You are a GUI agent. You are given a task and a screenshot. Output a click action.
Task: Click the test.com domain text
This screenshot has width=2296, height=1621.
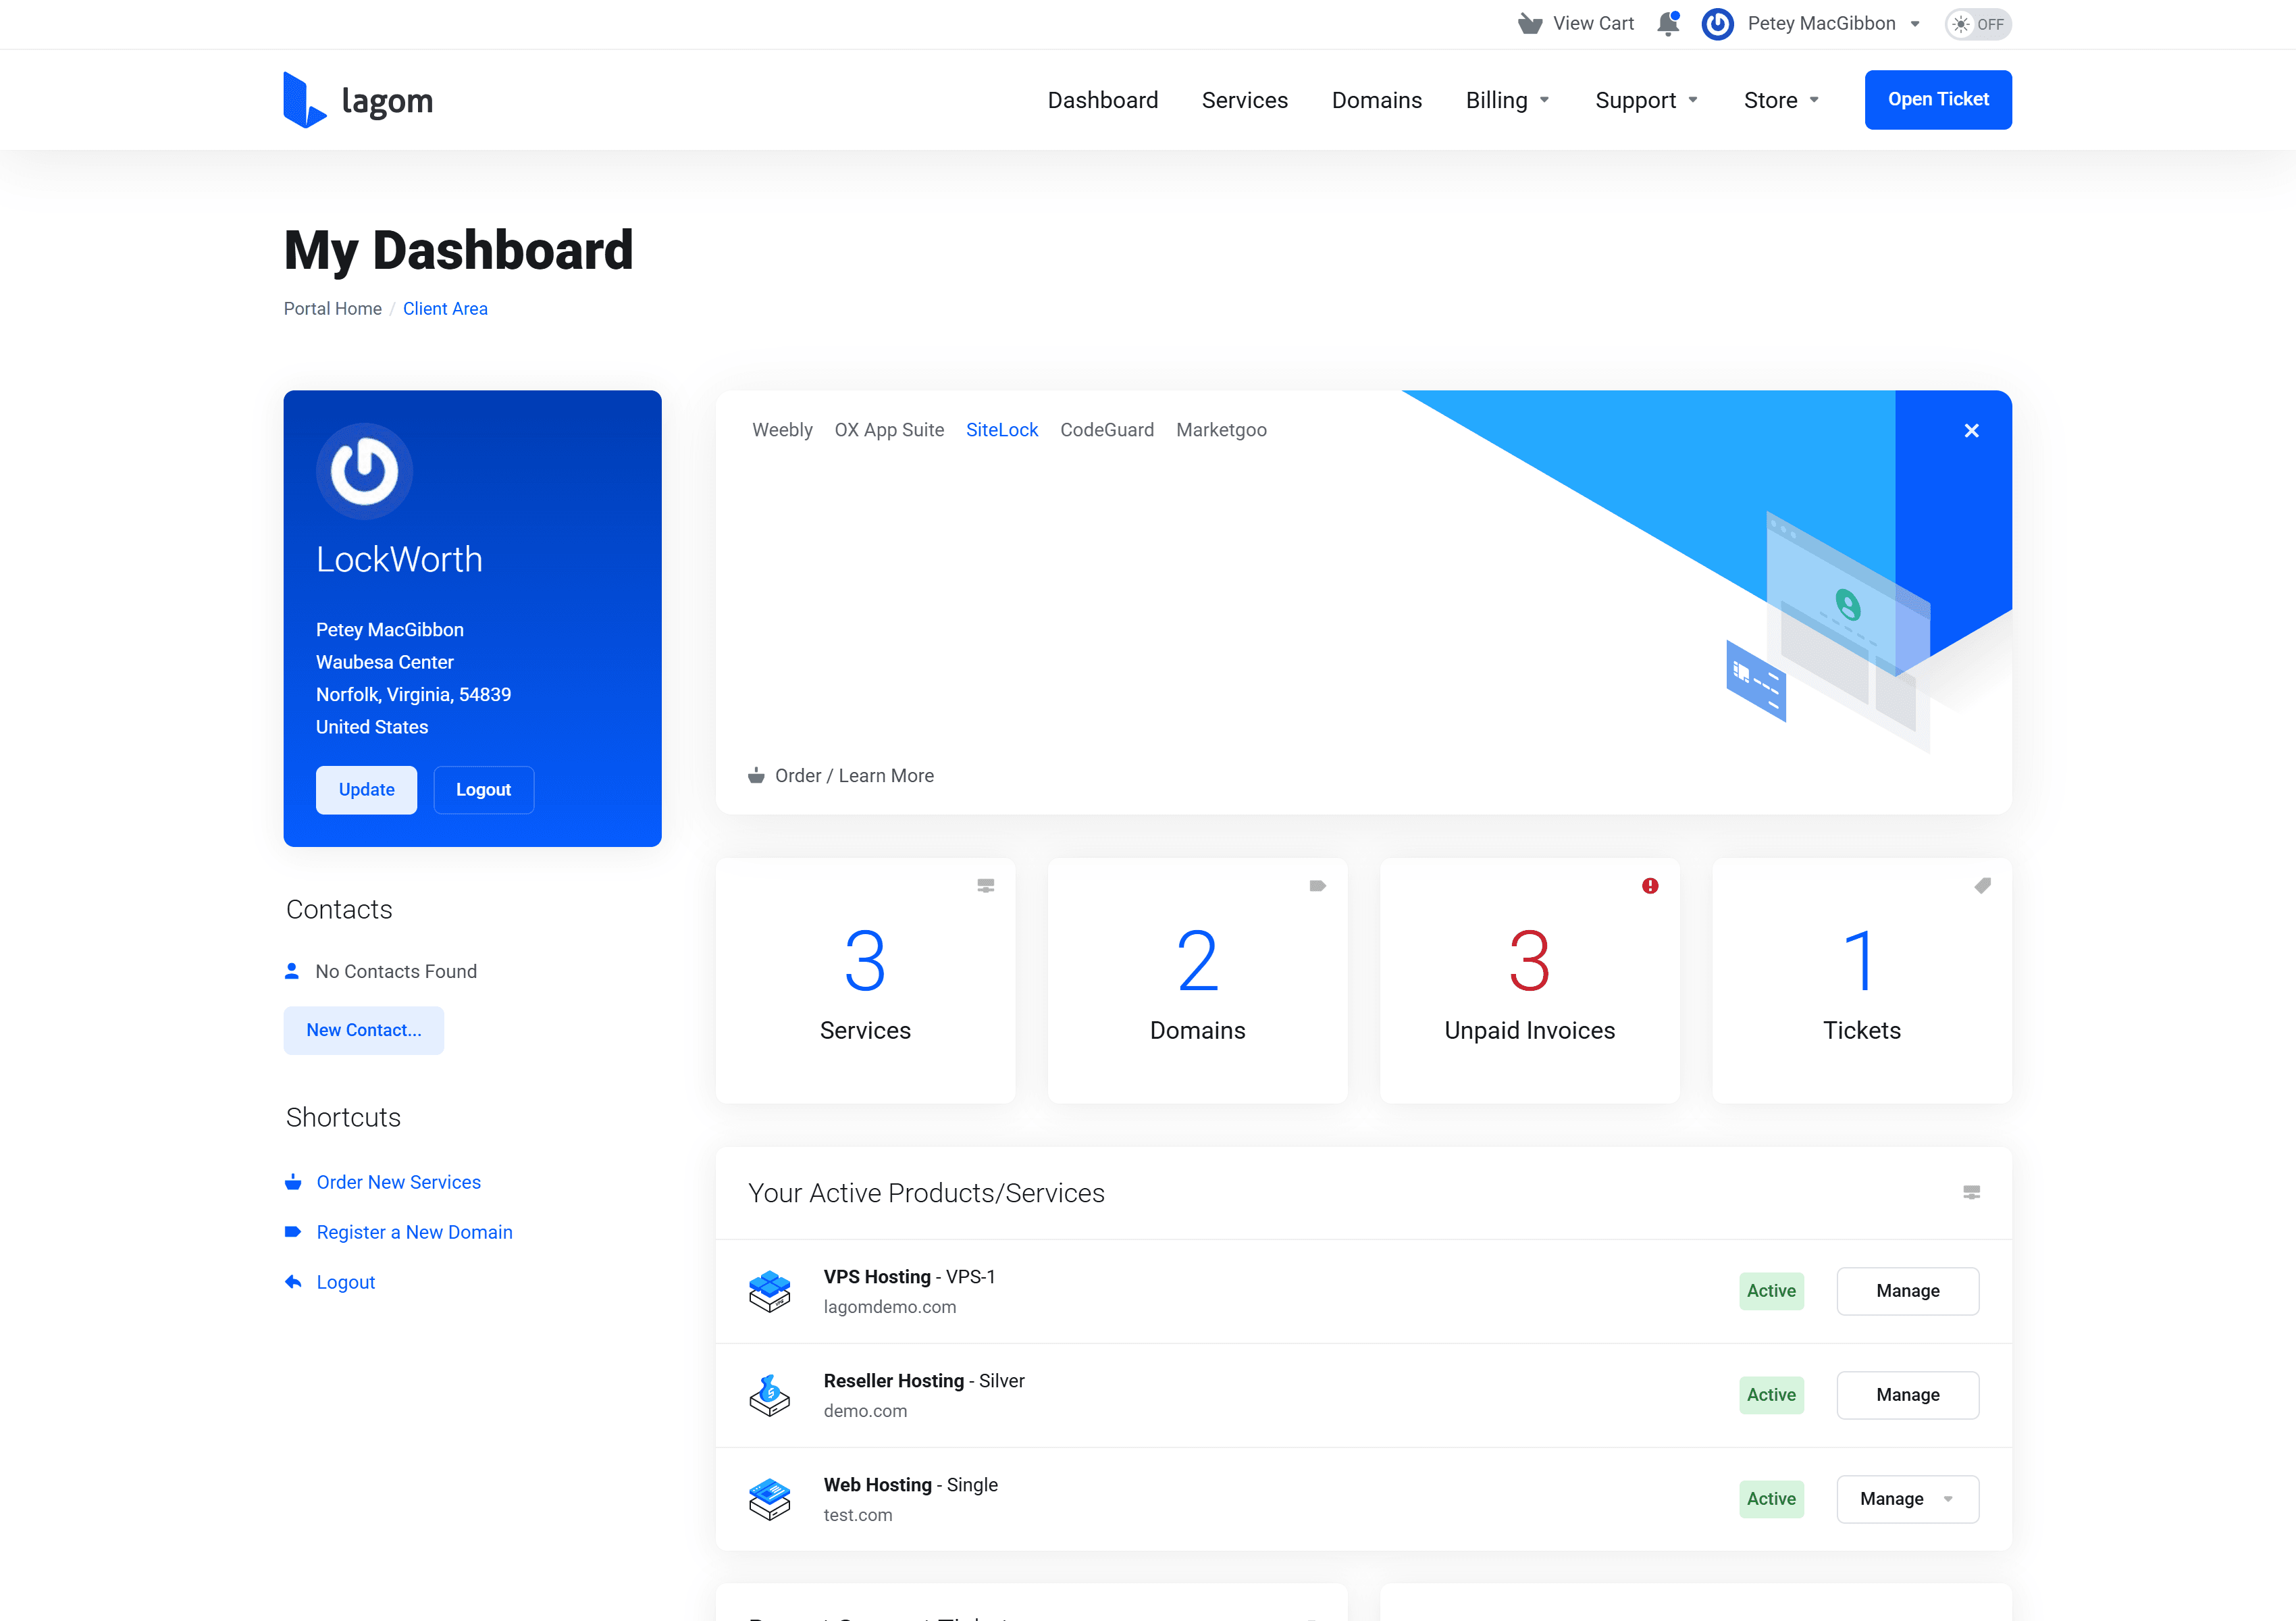(x=858, y=1515)
